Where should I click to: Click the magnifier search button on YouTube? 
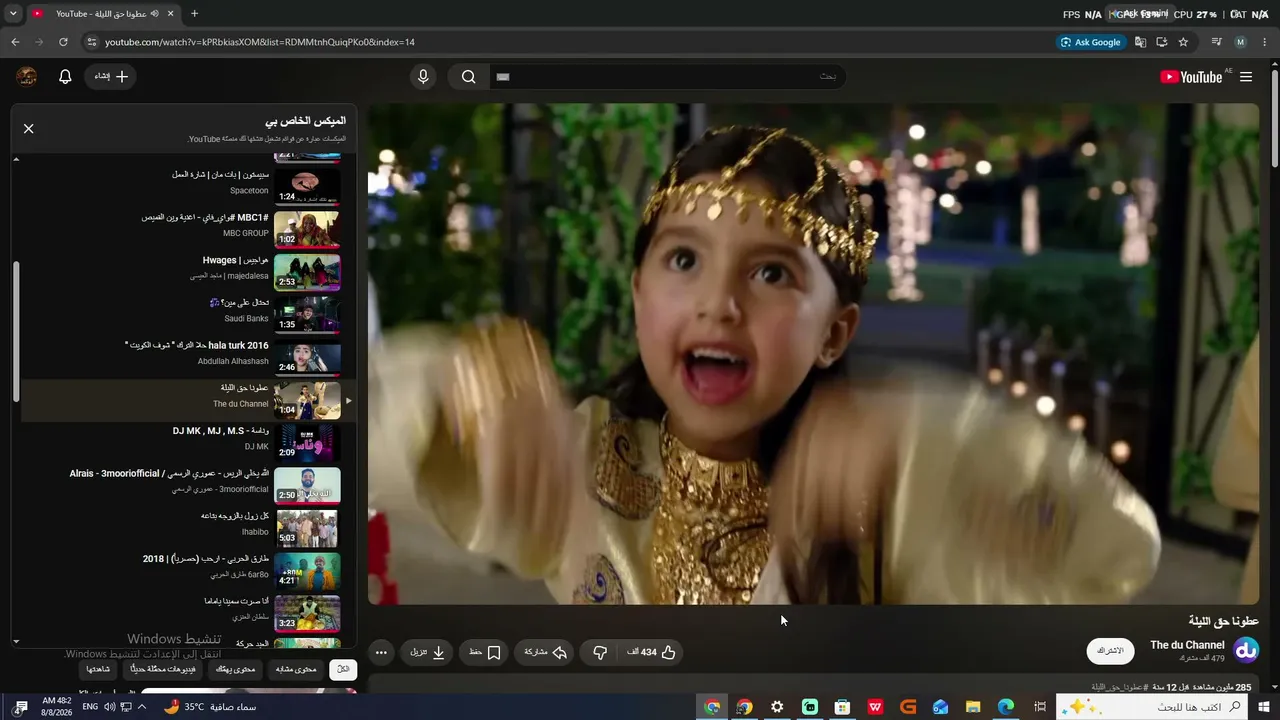pos(468,77)
